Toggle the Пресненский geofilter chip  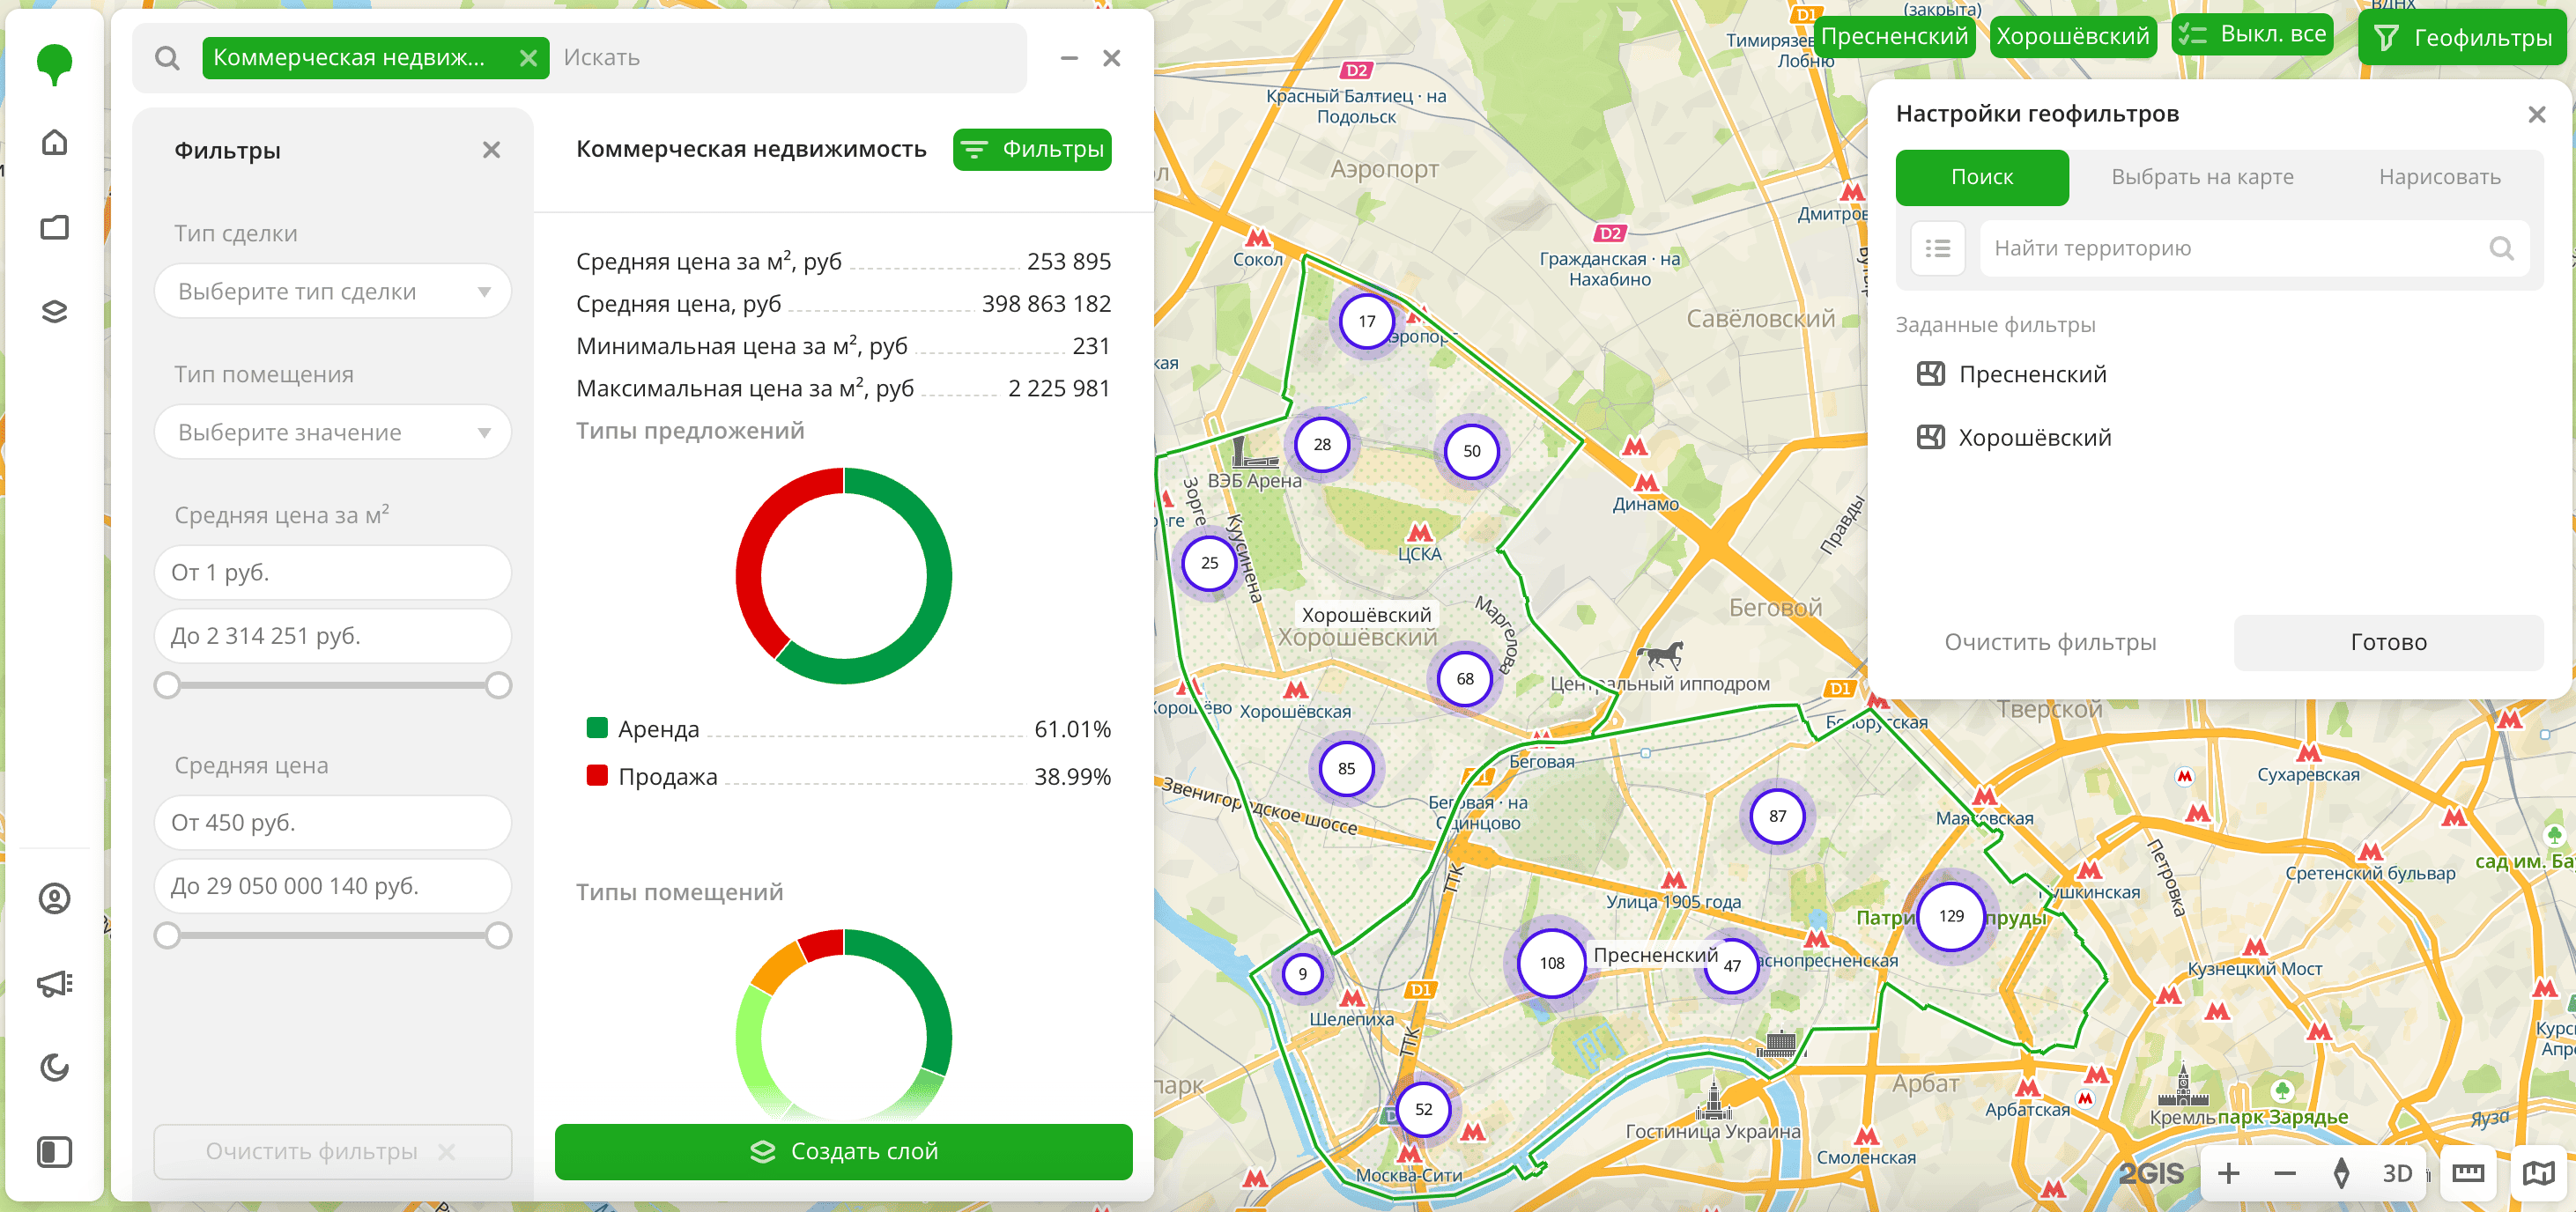(1893, 37)
